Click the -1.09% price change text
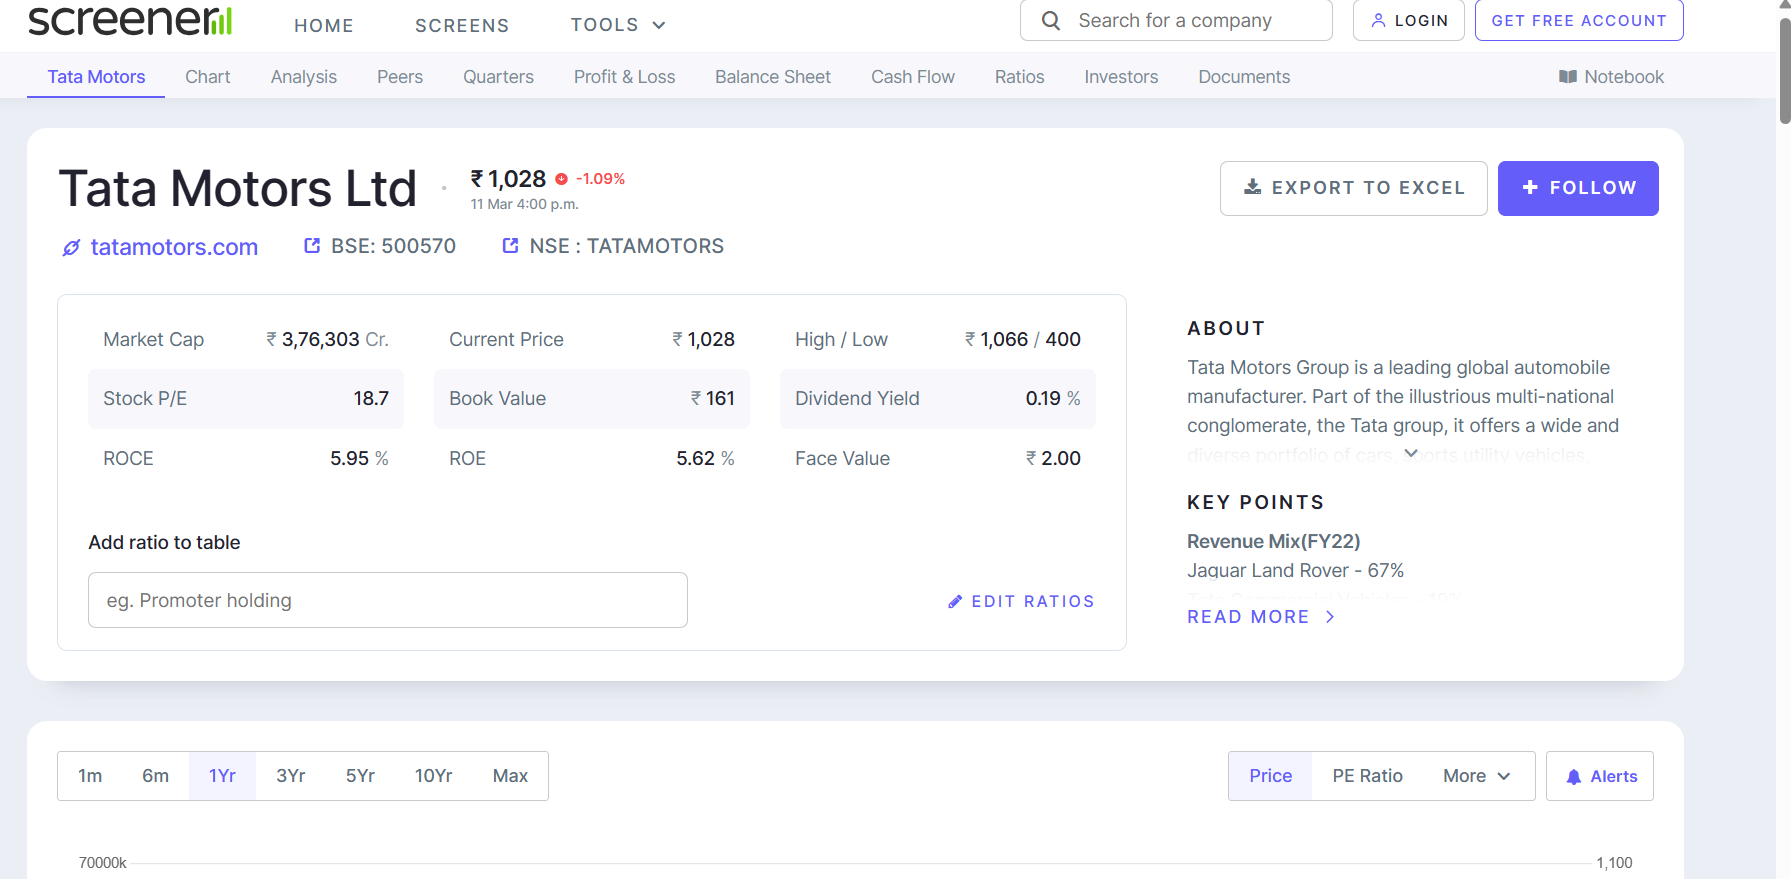The height and width of the screenshot is (879, 1791). point(600,179)
